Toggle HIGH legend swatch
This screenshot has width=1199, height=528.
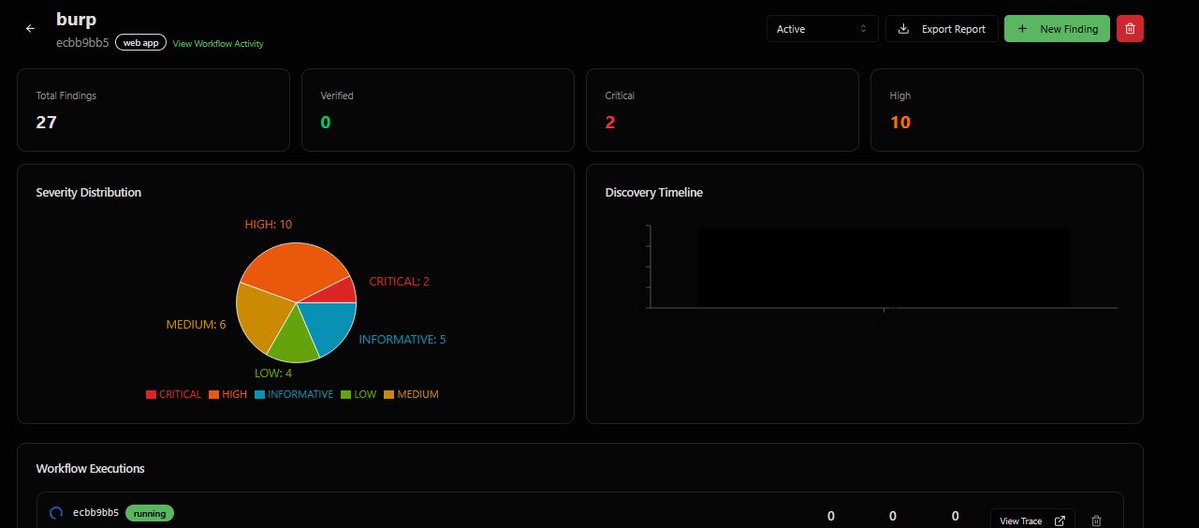pyautogui.click(x=214, y=395)
